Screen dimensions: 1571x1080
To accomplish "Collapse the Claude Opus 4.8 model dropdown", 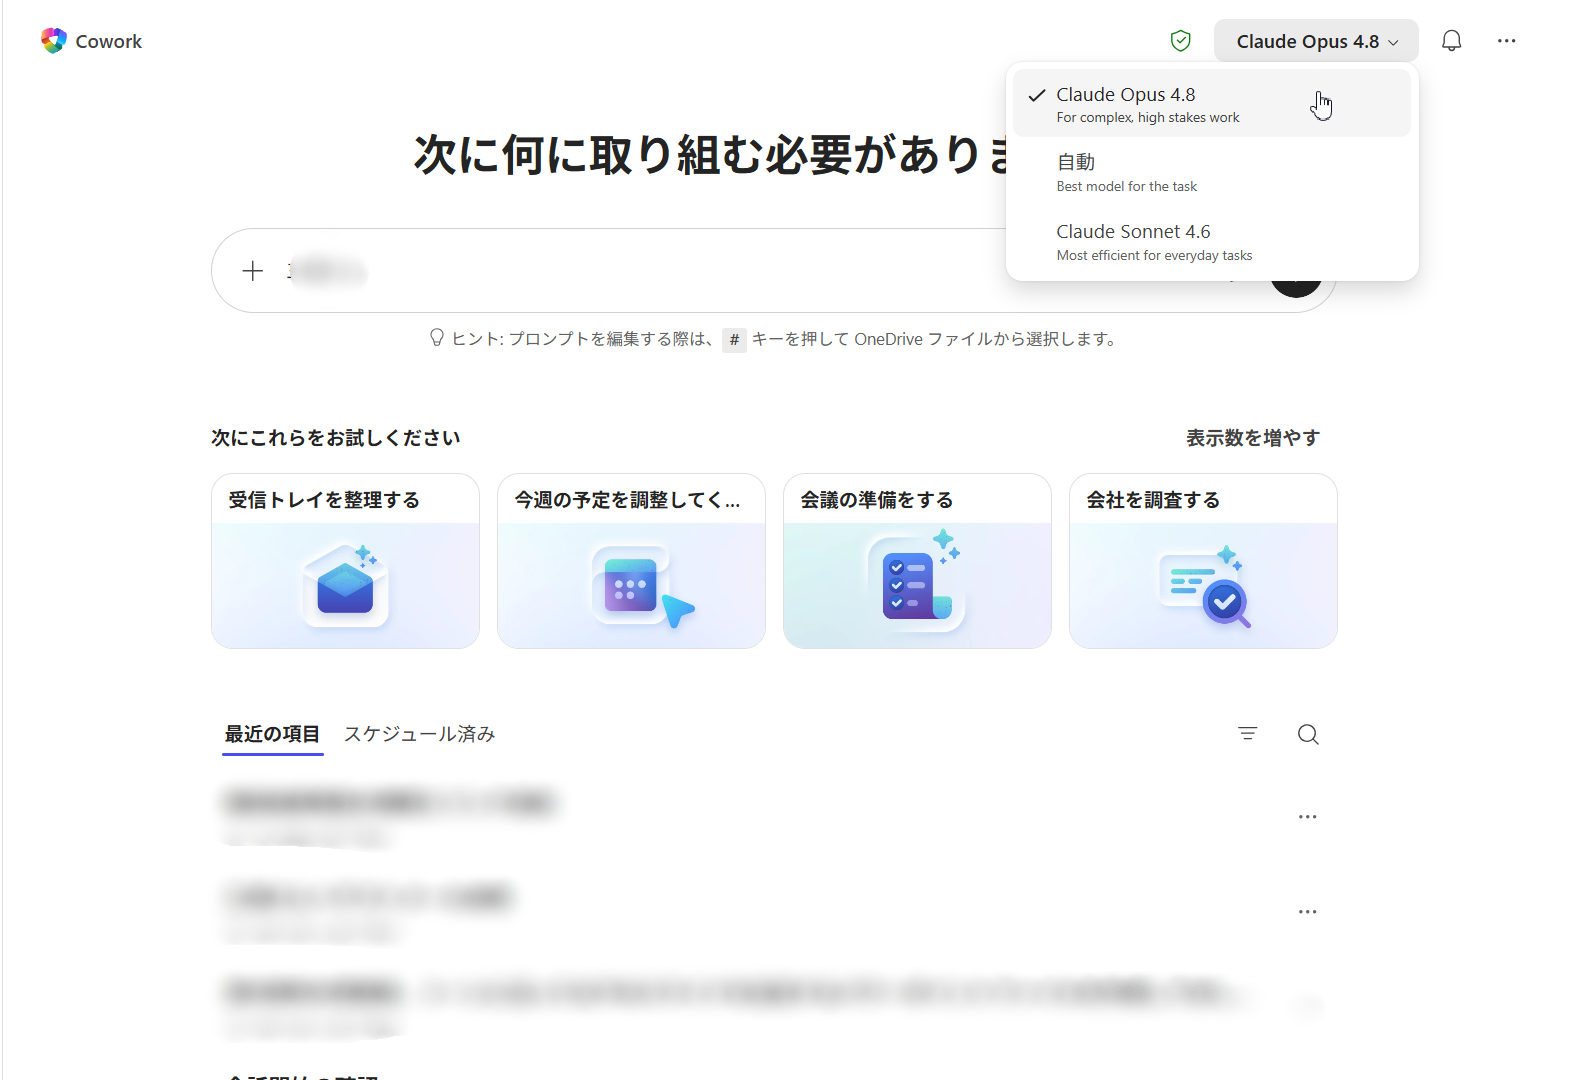I will pos(1316,41).
